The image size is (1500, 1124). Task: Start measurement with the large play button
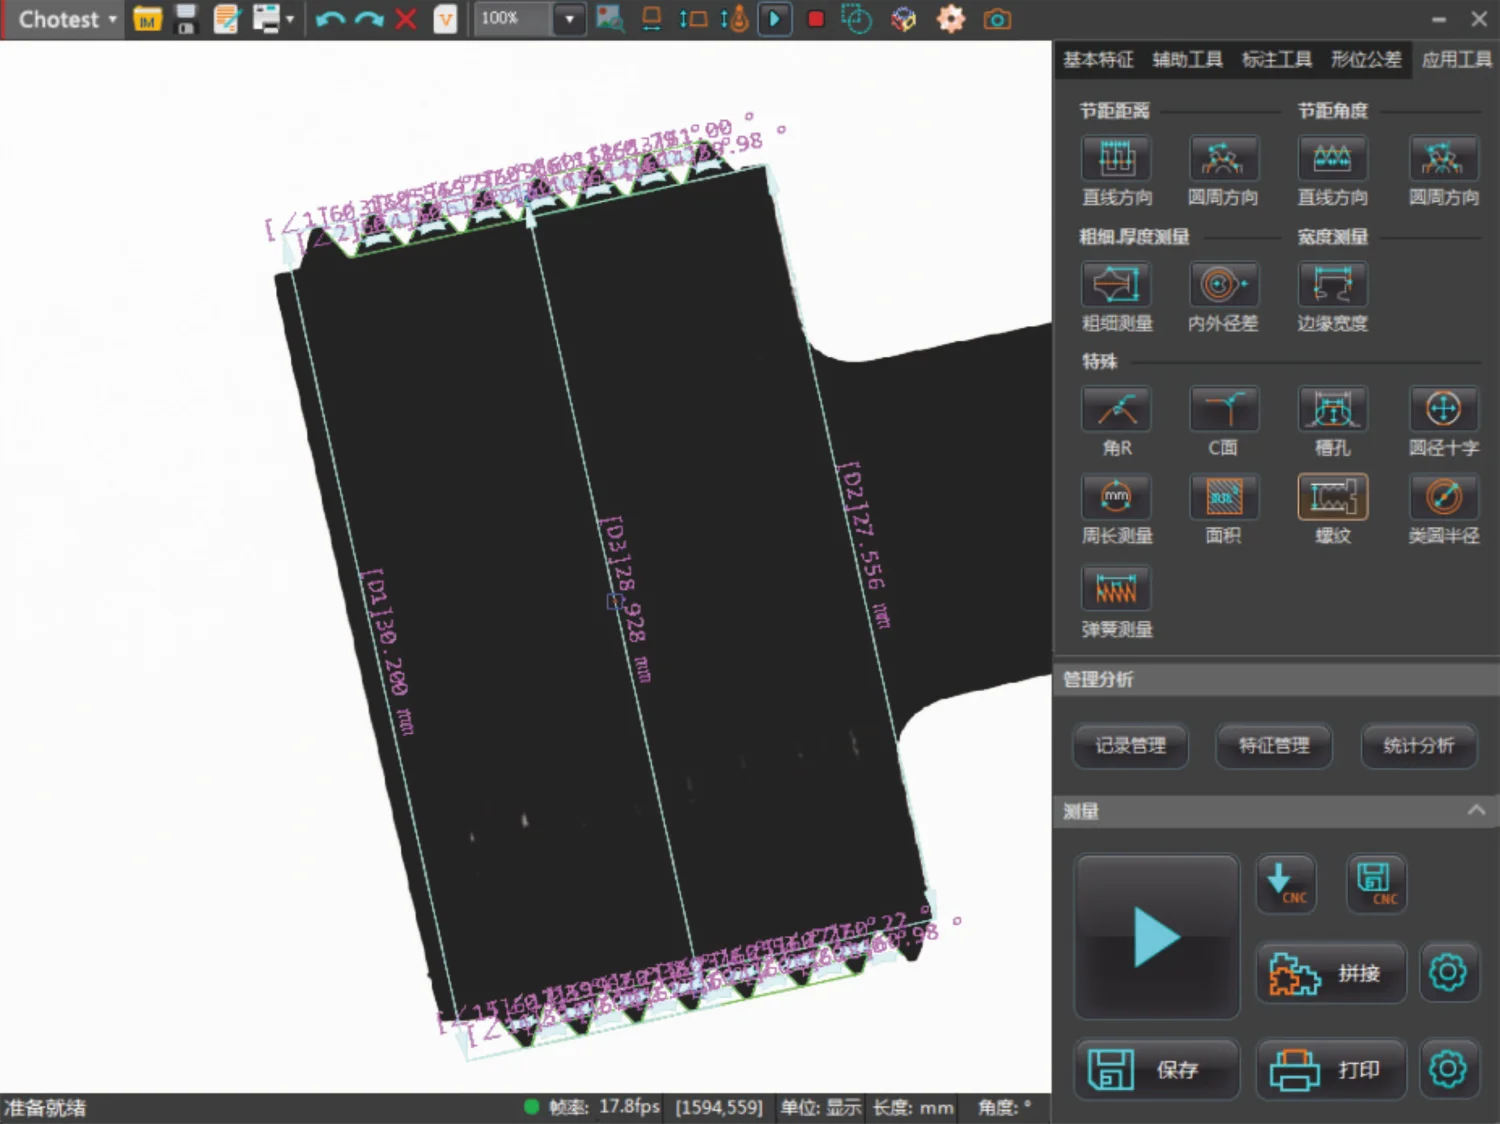click(x=1157, y=937)
